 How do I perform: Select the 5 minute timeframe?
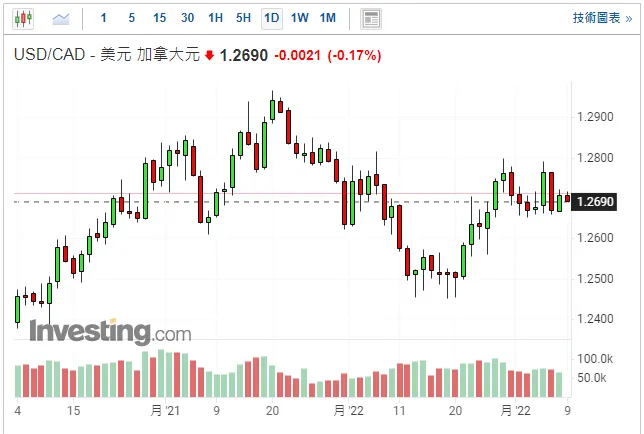pos(131,18)
